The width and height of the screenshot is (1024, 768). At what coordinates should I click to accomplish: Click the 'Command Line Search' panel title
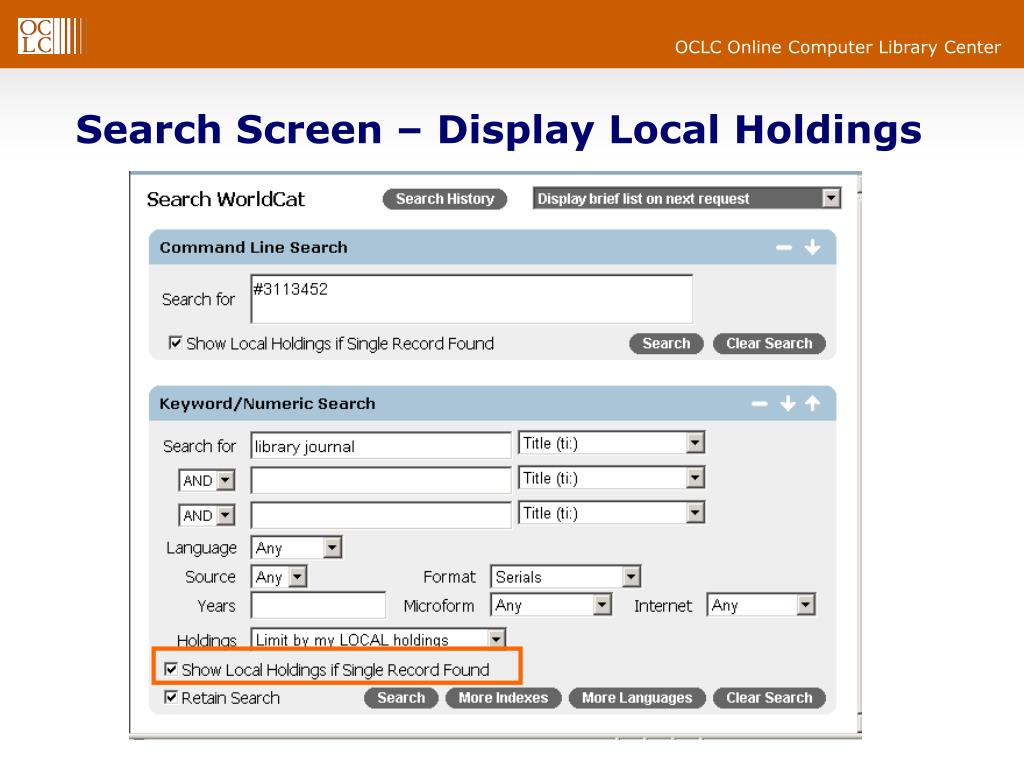253,248
